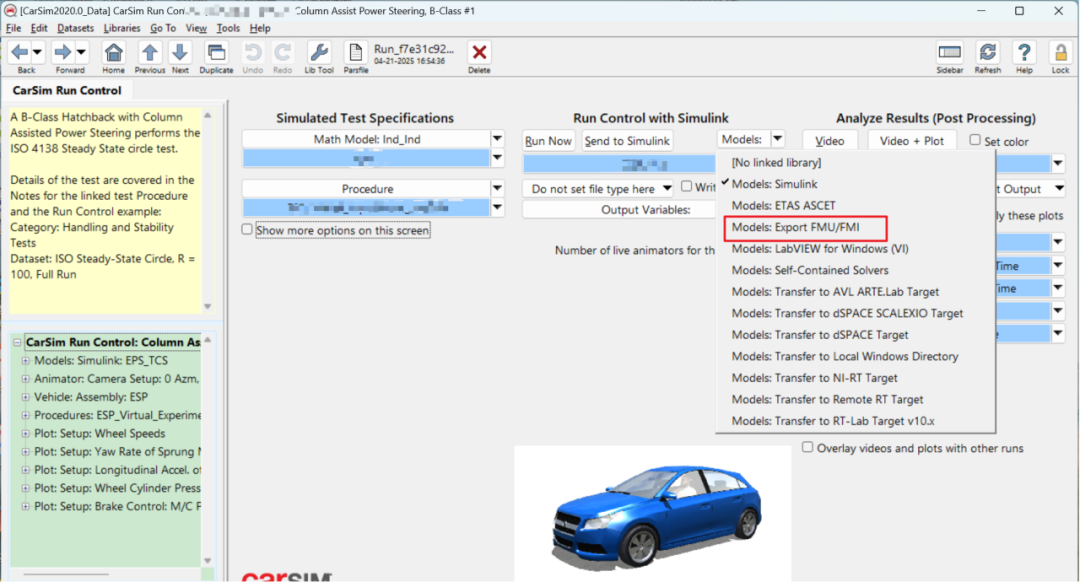Open Help question mark icon
1080x582 pixels.
1024,52
